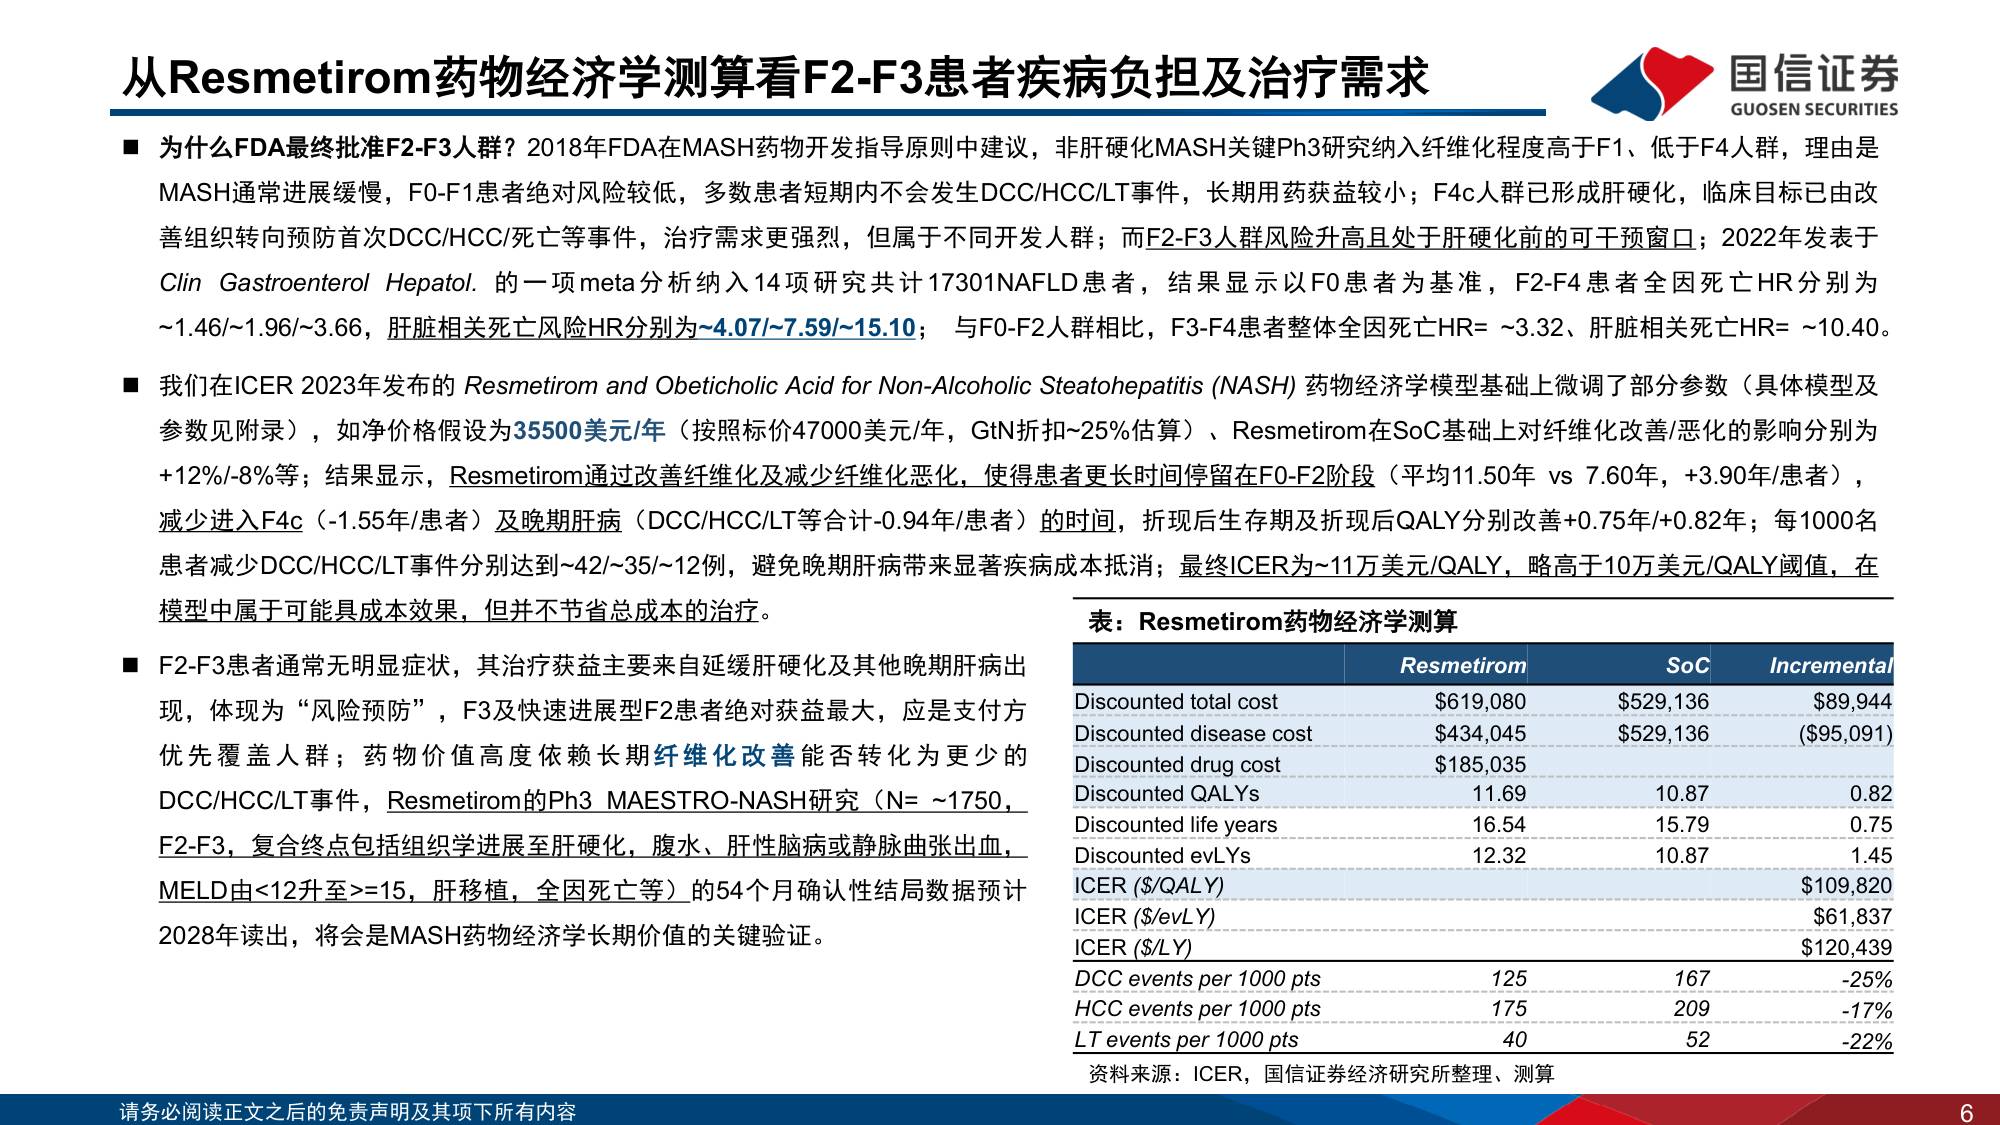Click the 'Resmetirom' table column header
This screenshot has height=1125, width=2000.
tap(1462, 666)
